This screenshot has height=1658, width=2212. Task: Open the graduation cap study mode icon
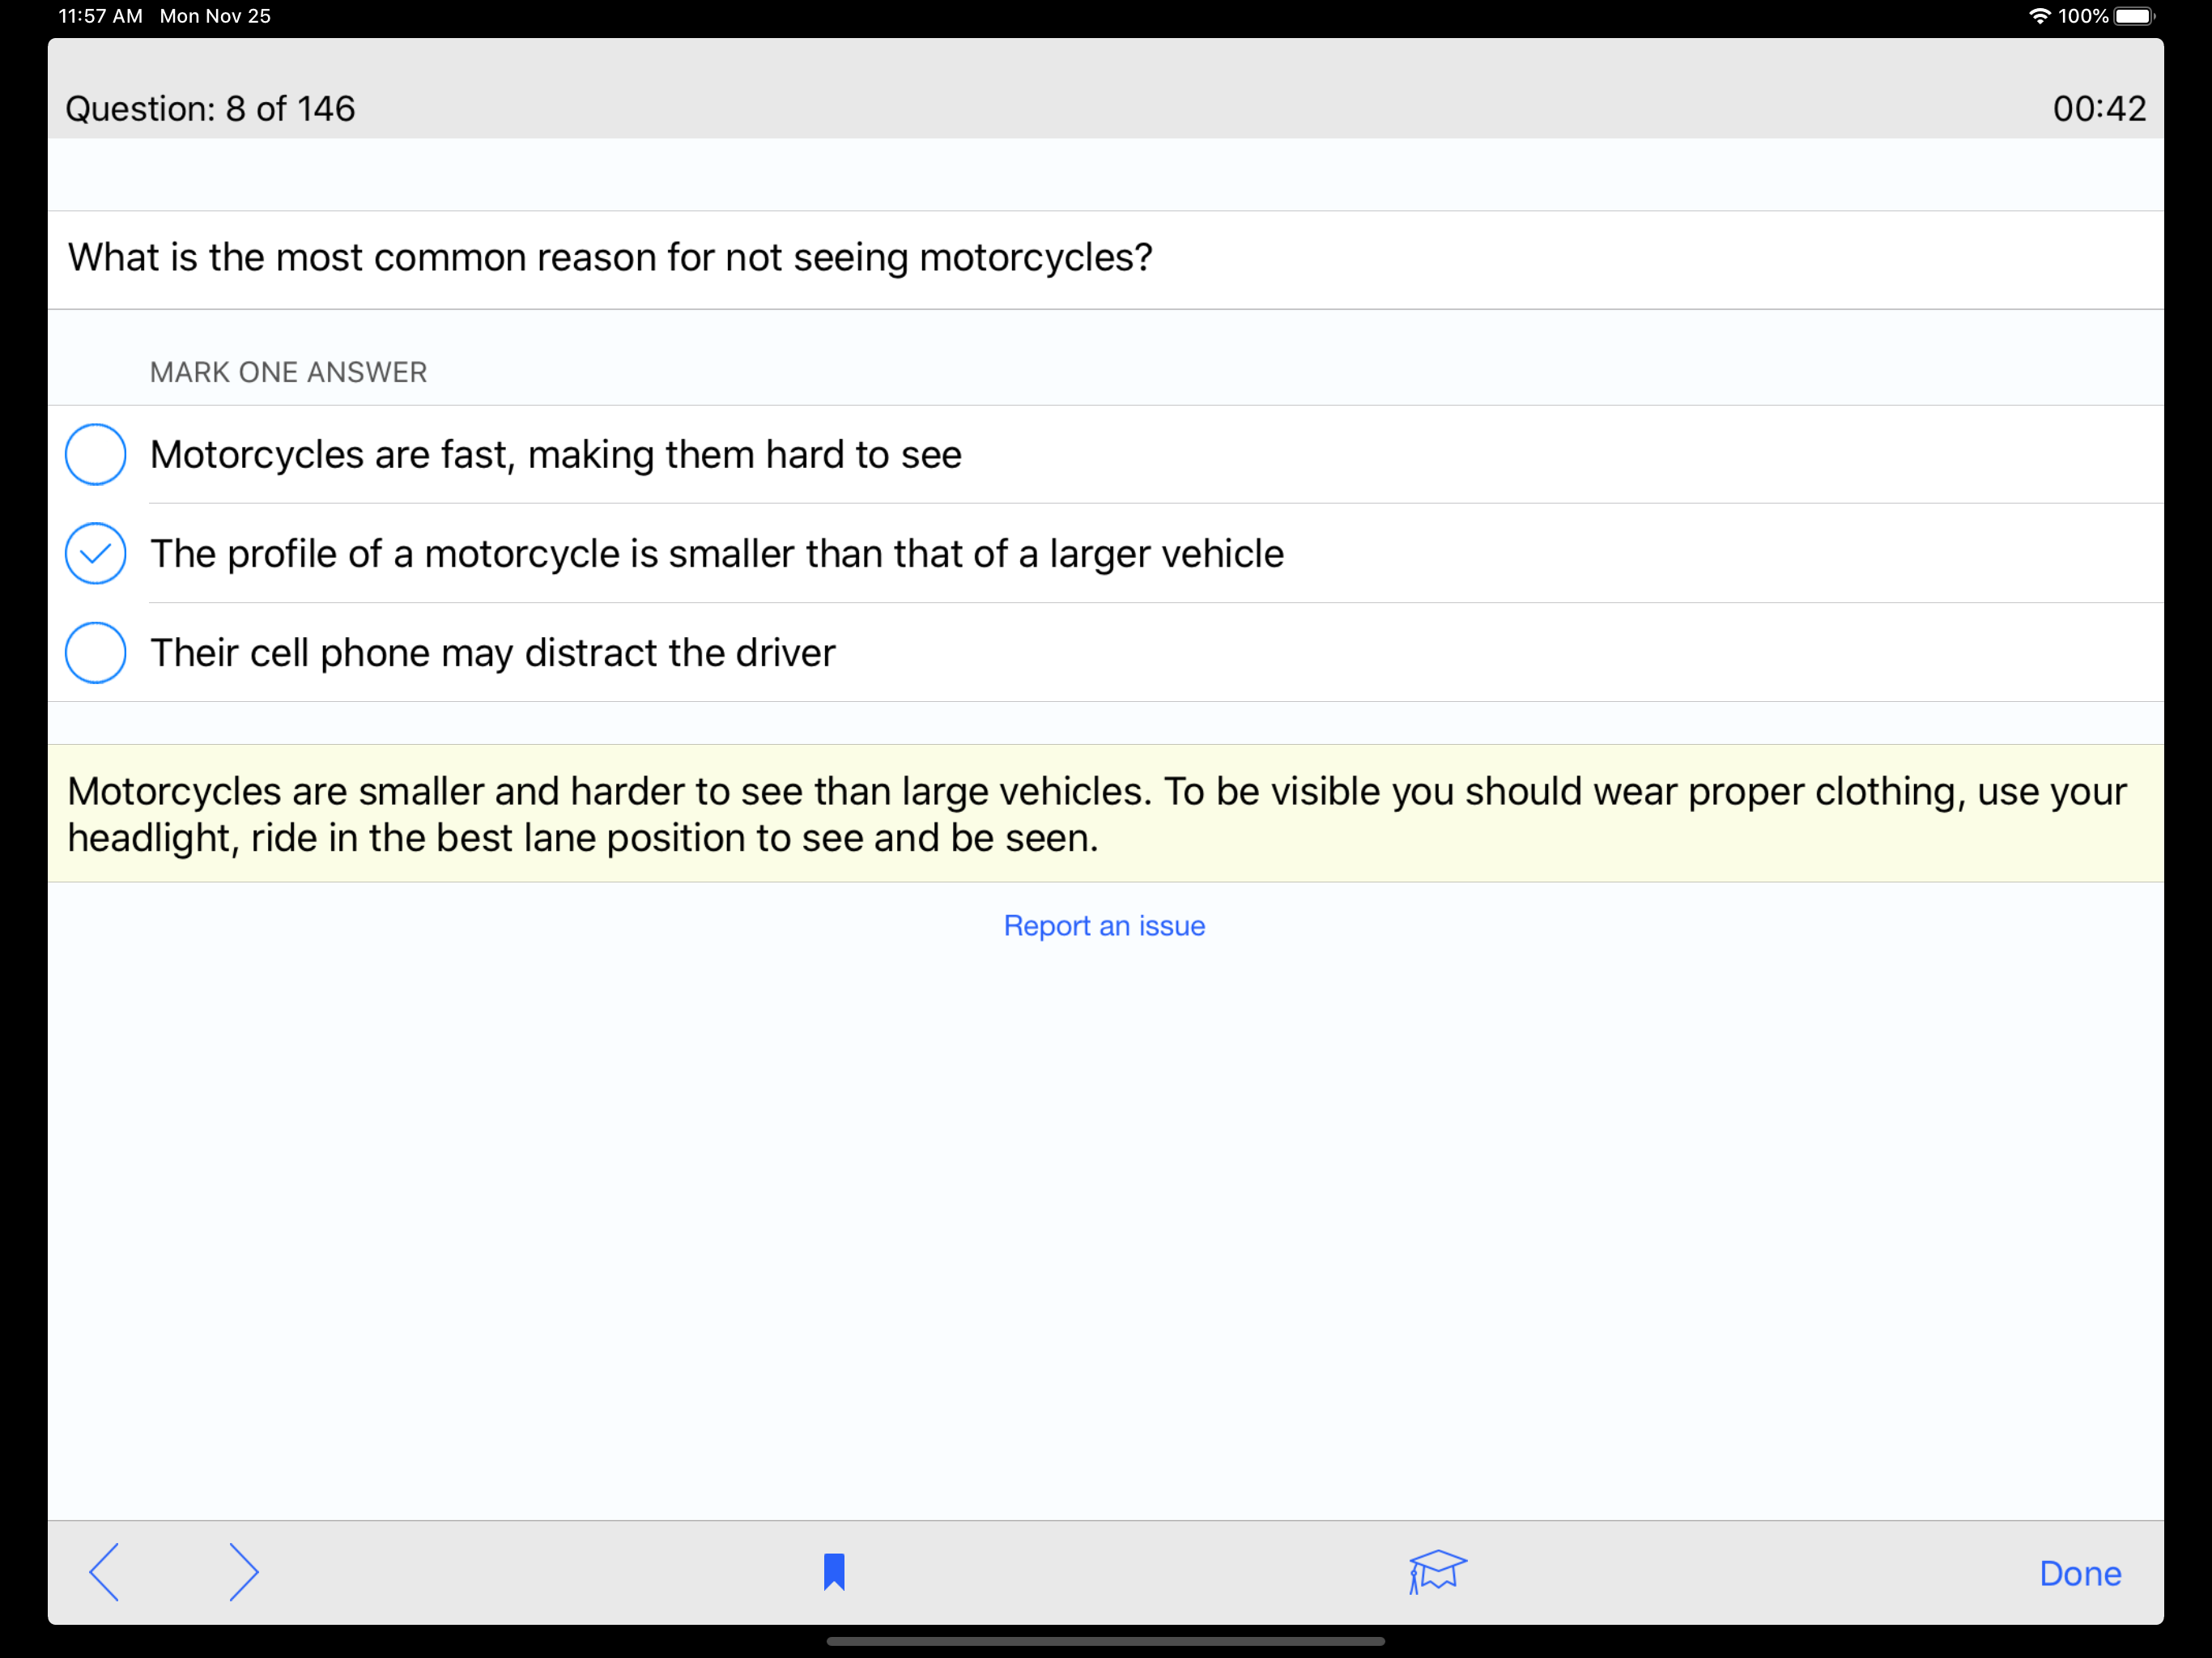coord(1437,1572)
